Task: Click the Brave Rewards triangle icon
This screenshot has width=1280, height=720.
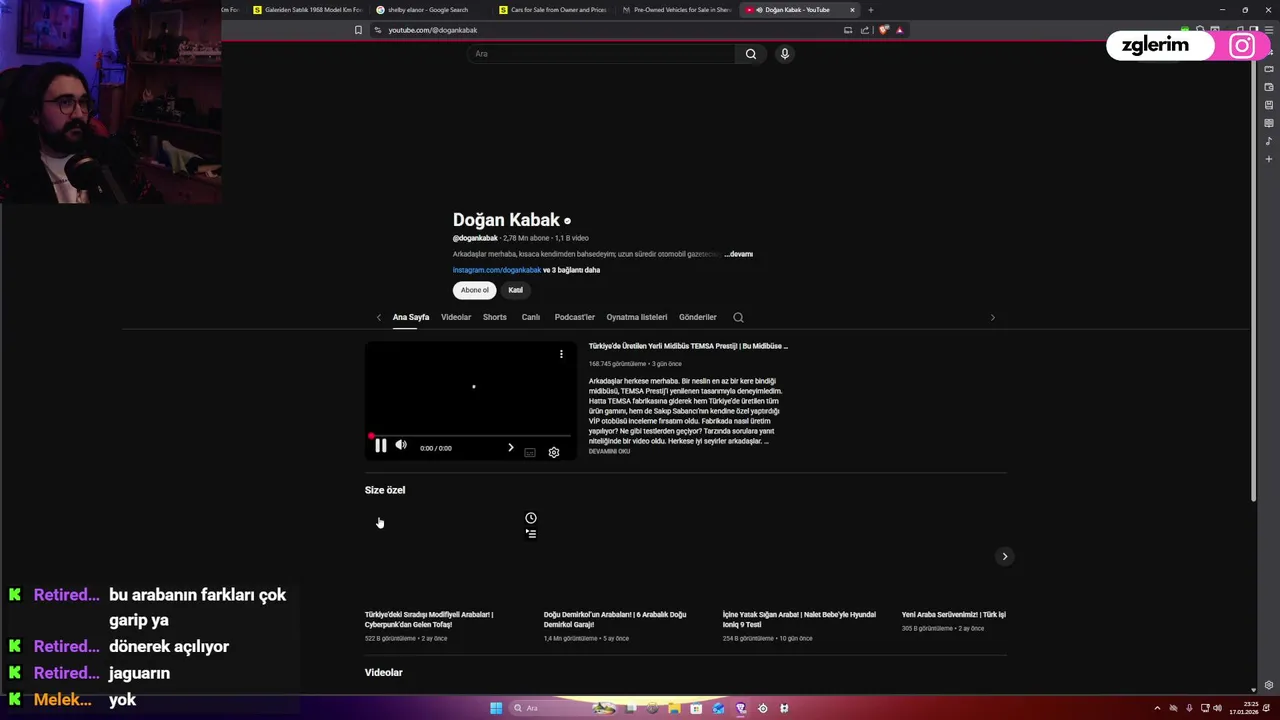Action: click(x=899, y=30)
